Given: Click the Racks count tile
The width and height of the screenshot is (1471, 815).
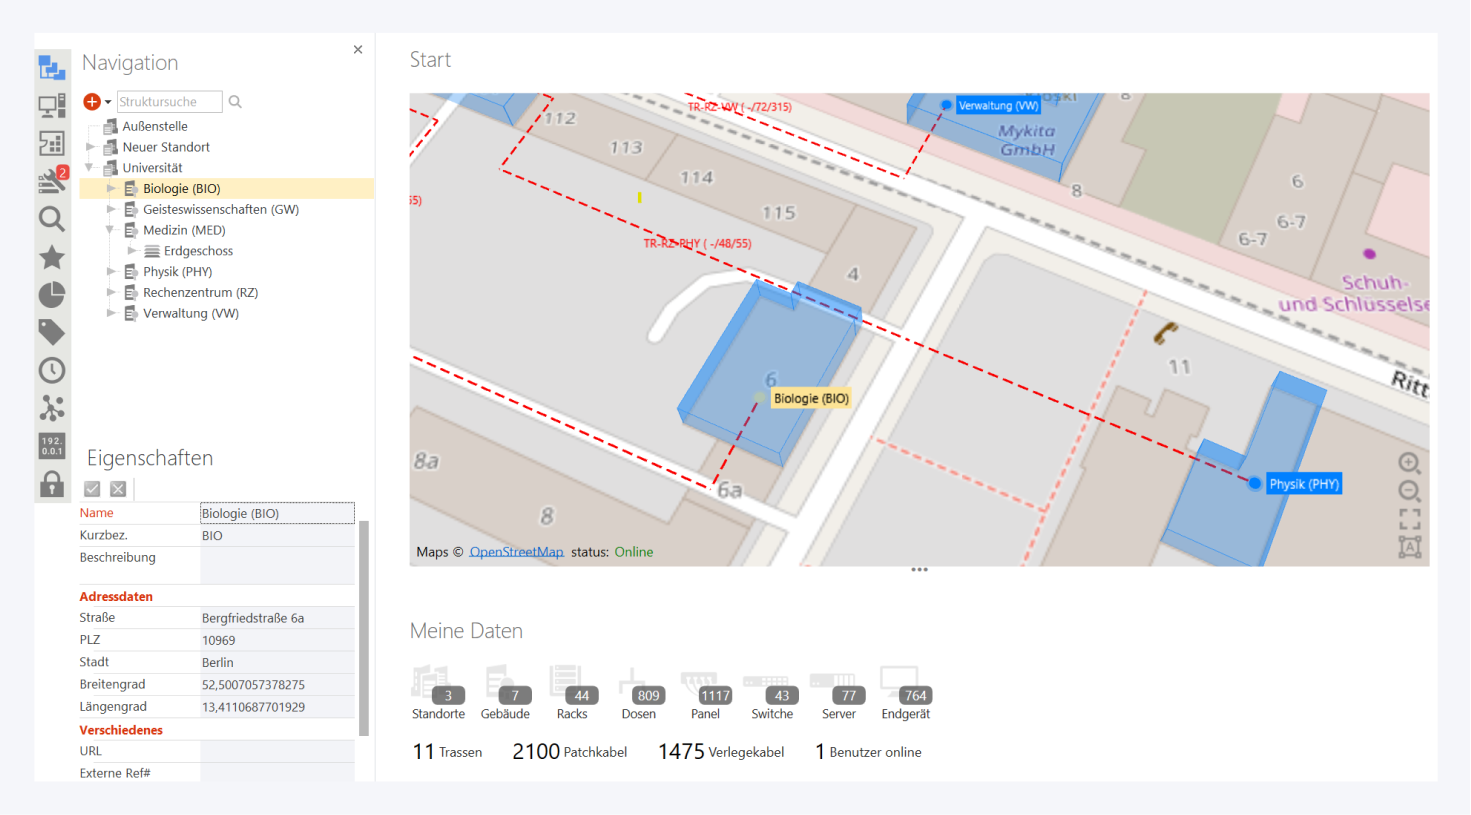Looking at the screenshot, I should (x=572, y=694).
